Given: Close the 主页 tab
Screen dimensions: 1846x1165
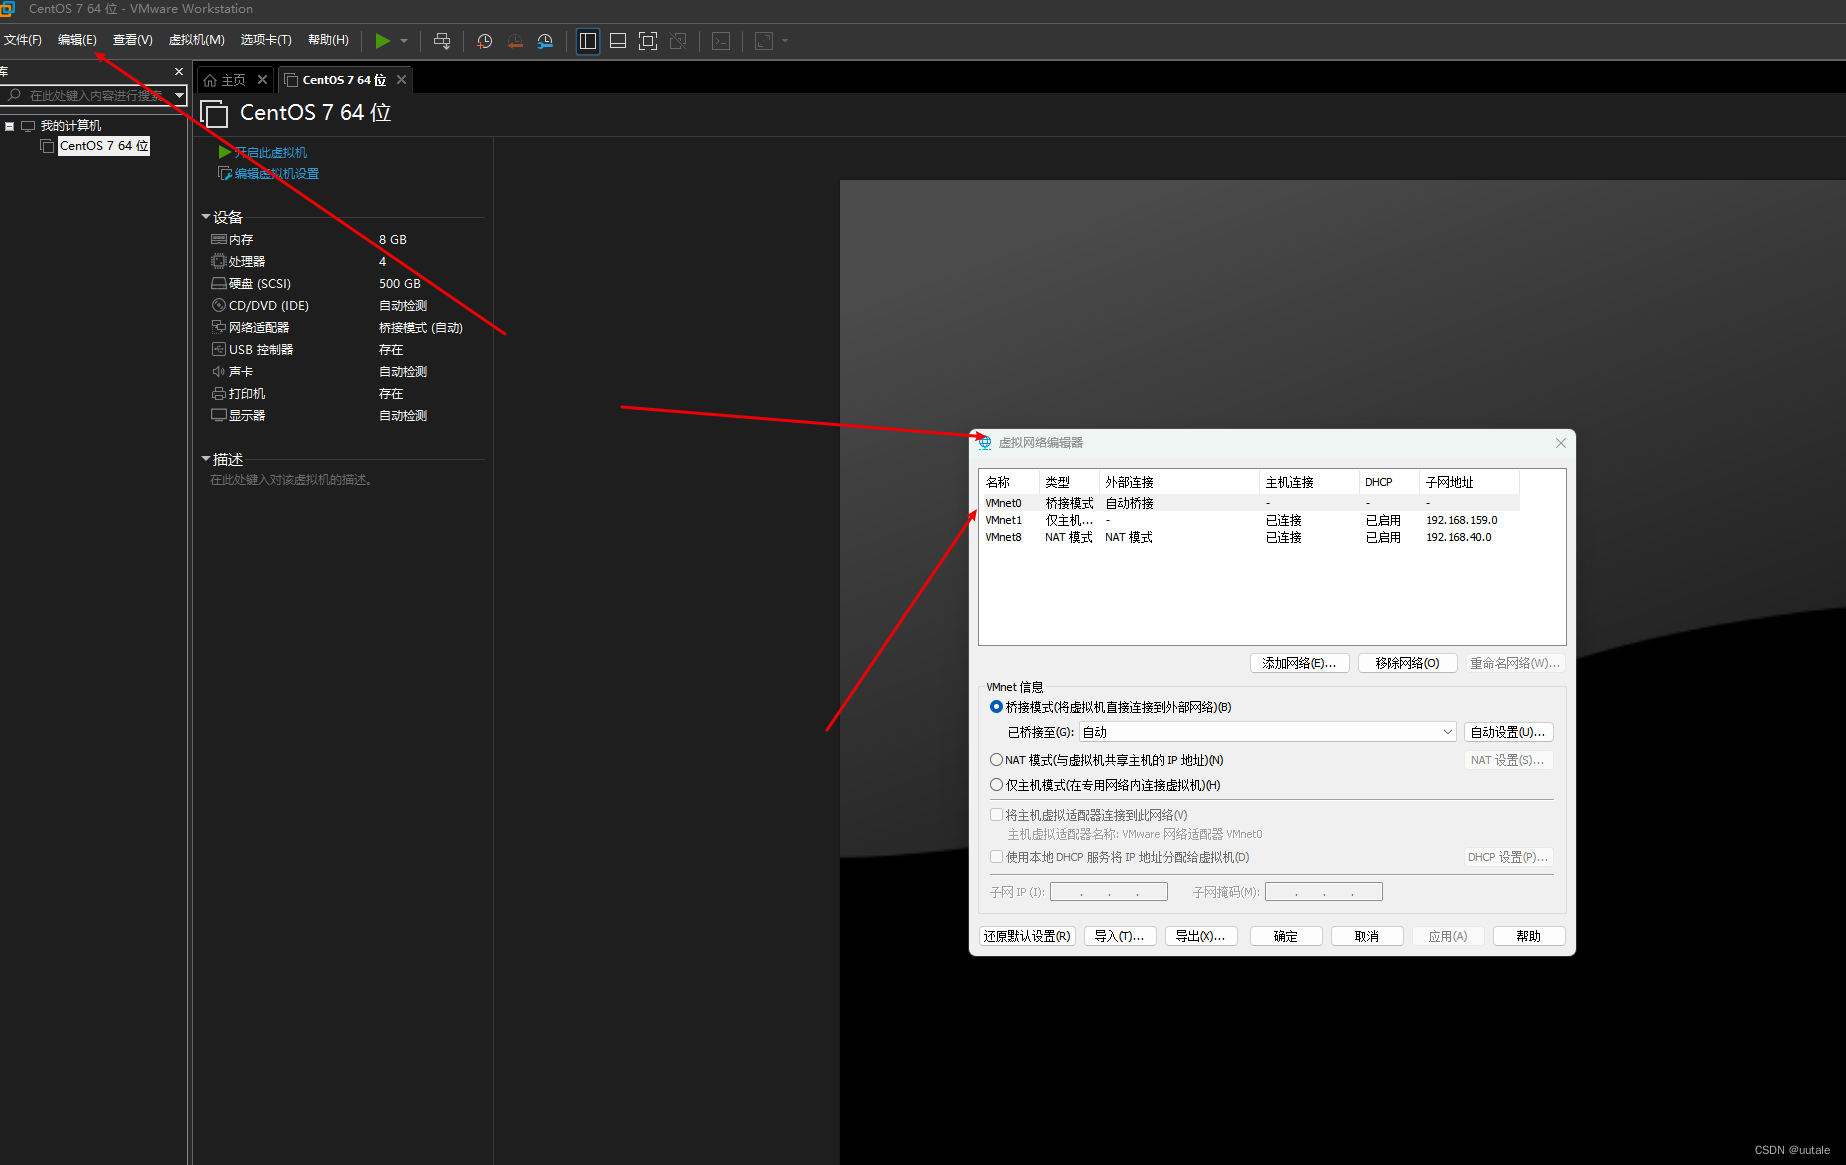Looking at the screenshot, I should tap(262, 80).
